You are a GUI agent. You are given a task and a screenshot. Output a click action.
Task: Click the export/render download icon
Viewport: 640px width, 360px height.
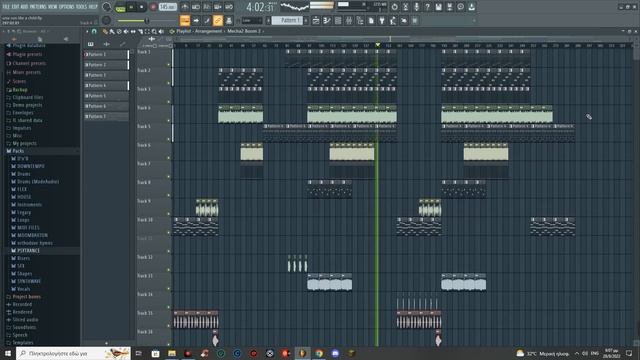point(471,7)
